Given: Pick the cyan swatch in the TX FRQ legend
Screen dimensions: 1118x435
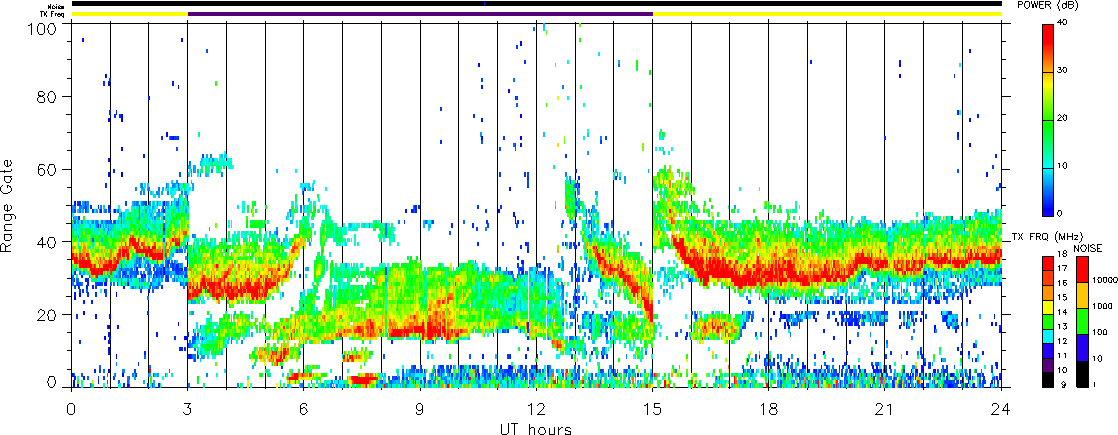Looking at the screenshot, I should 1048,336.
